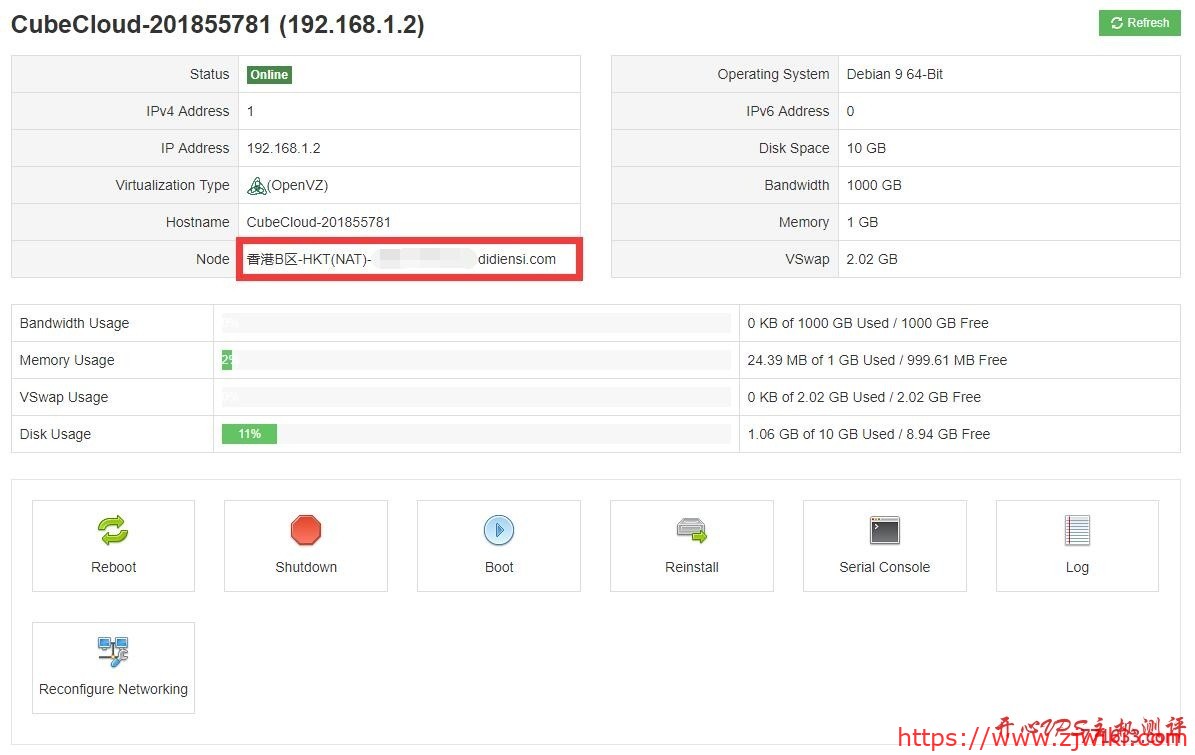Click the Reconfigure Networking icon
1195x755 pixels.
pos(113,652)
